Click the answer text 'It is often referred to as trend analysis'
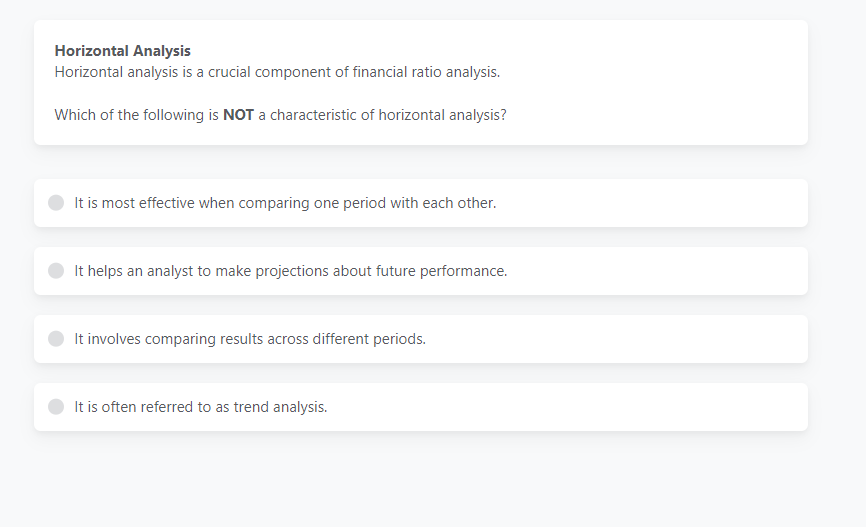 click(x=200, y=407)
